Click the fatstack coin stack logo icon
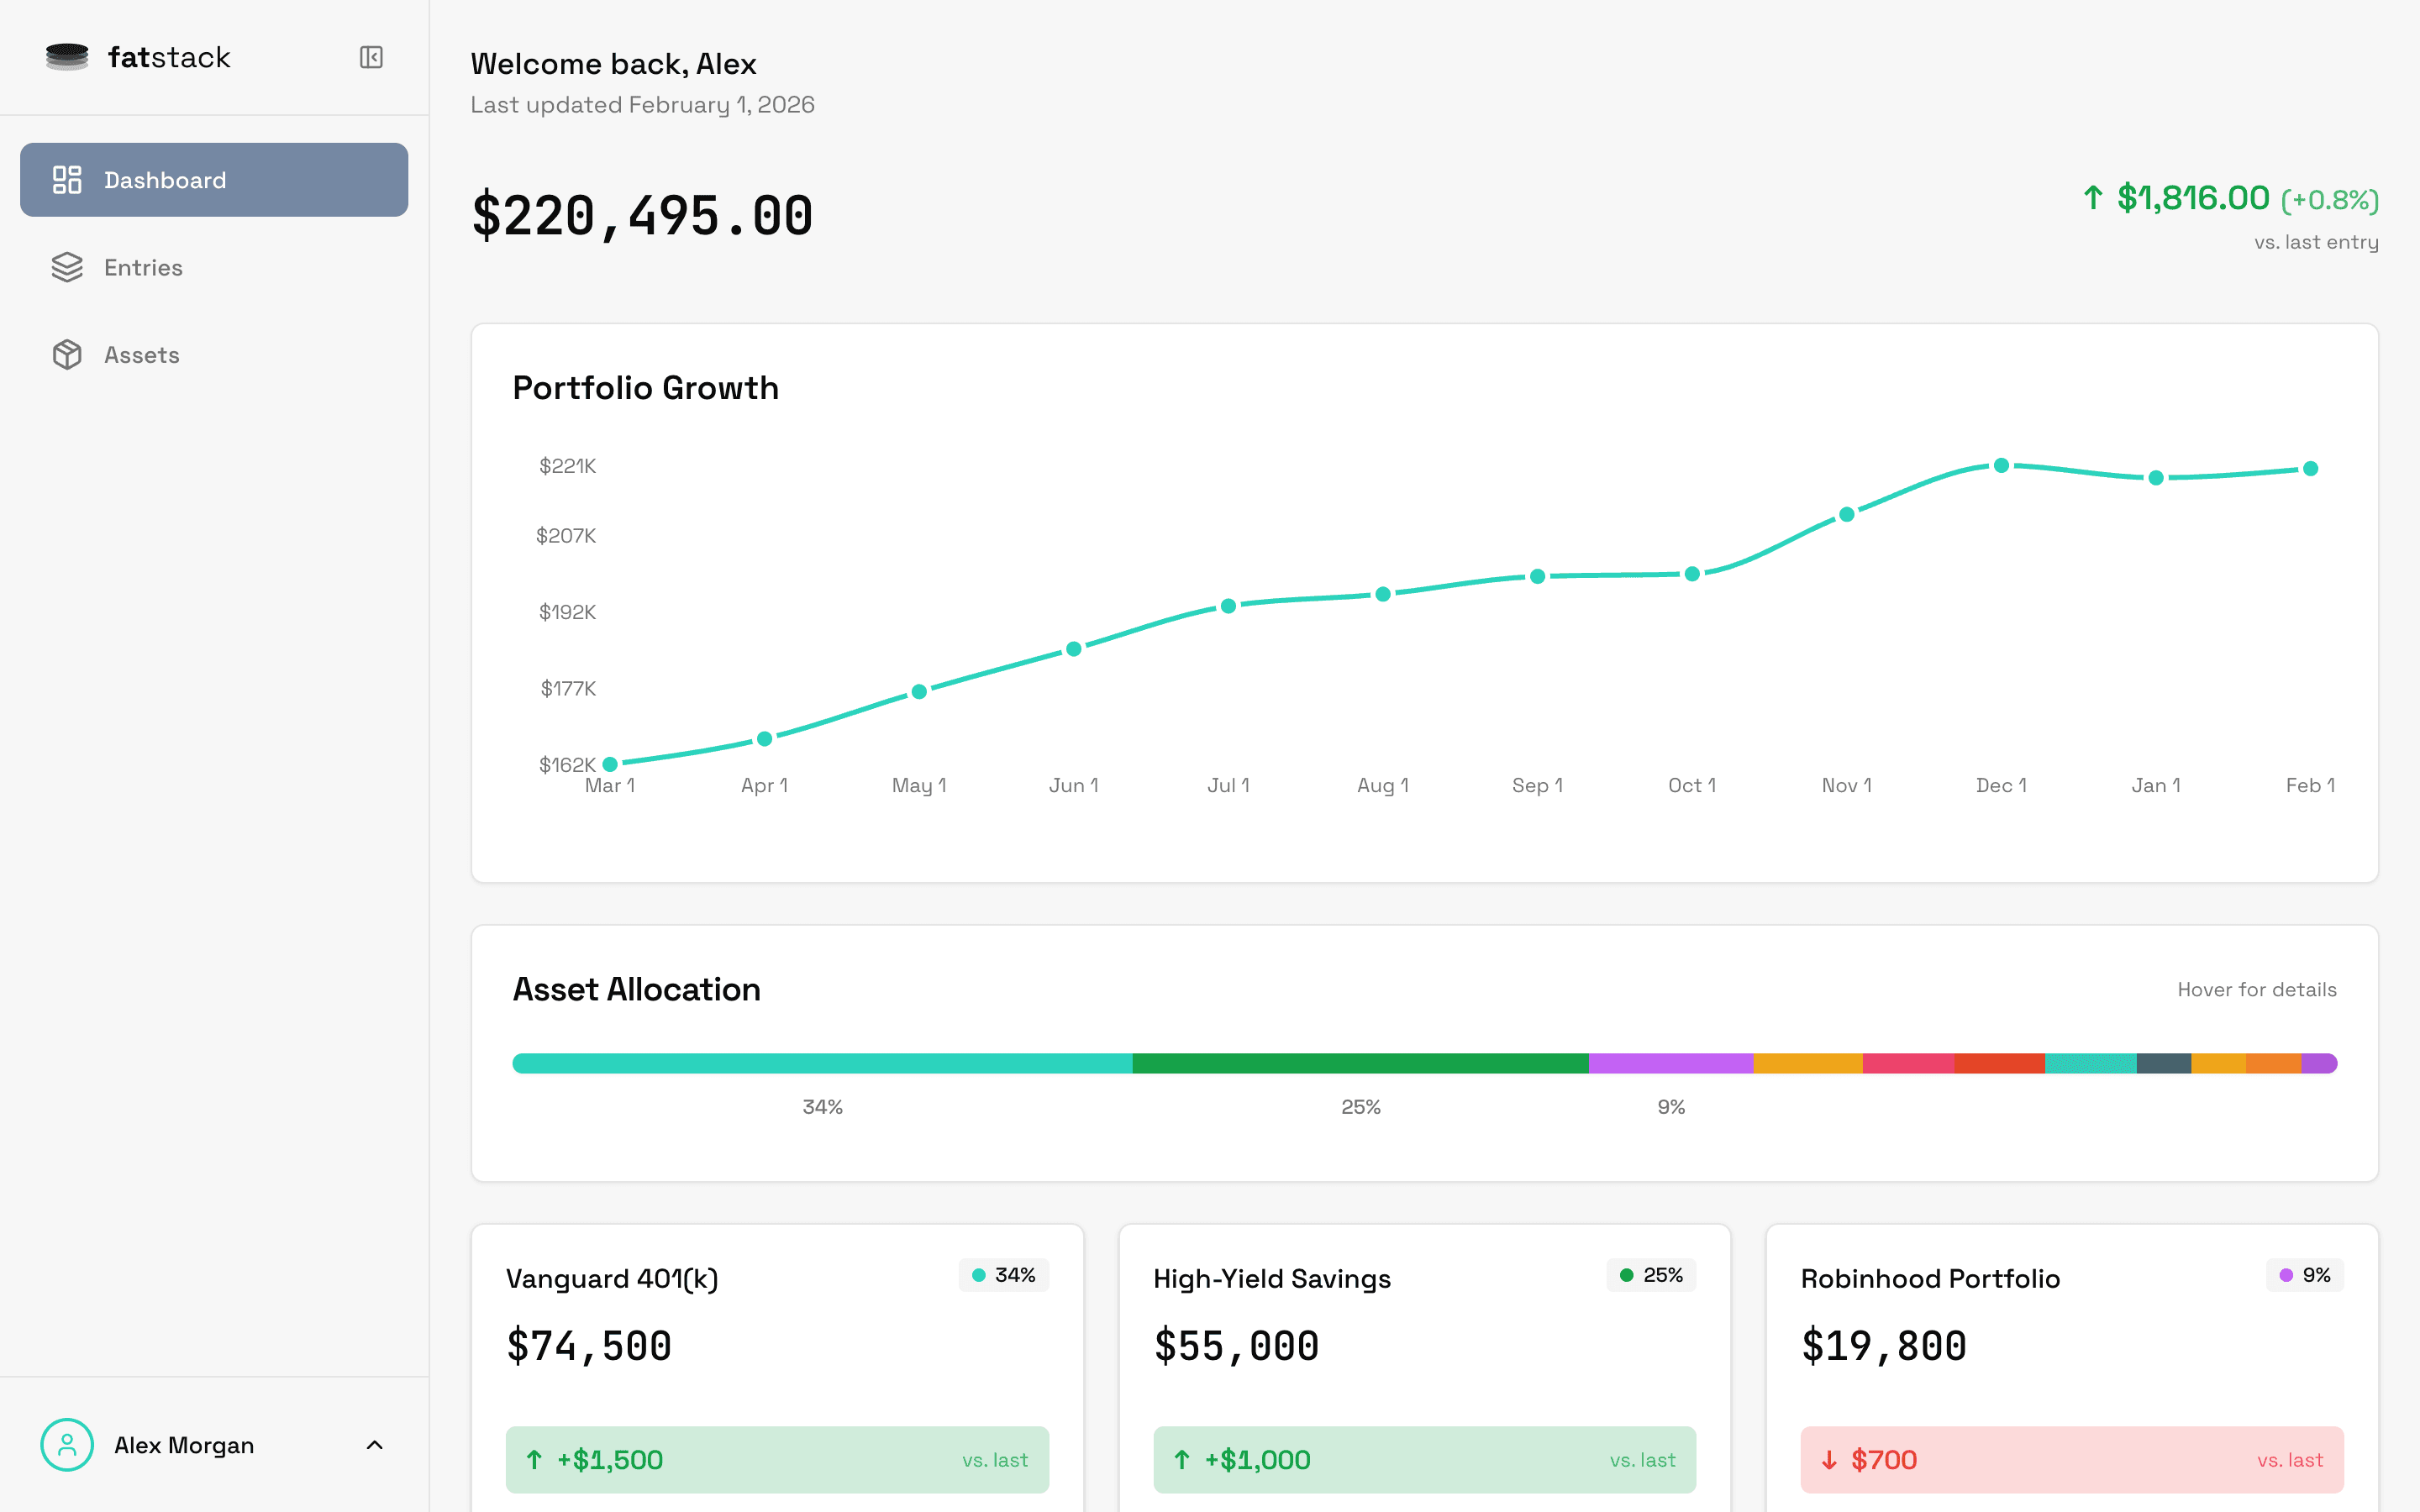Viewport: 2420px width, 1512px height. click(67, 57)
